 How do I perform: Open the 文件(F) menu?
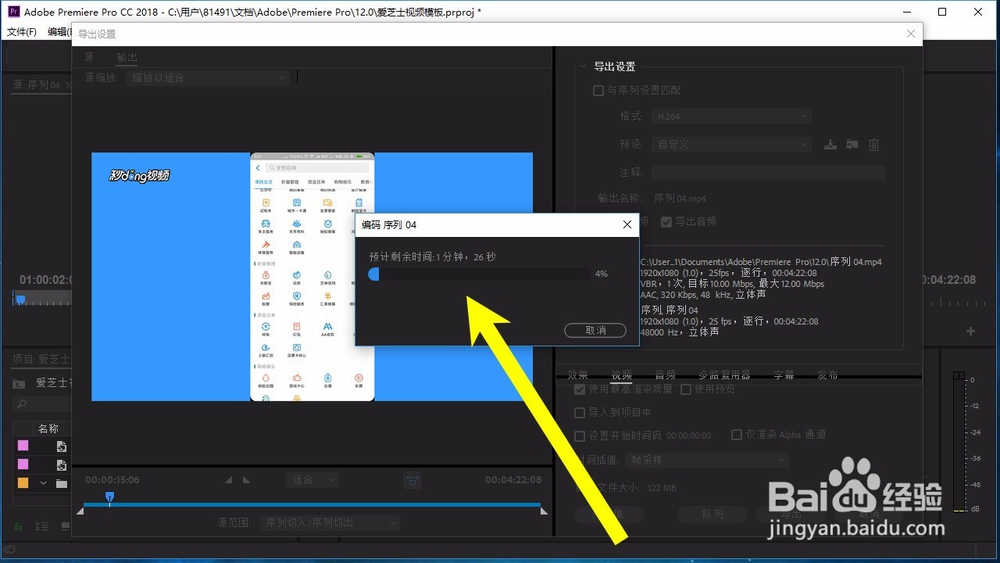[x=22, y=32]
